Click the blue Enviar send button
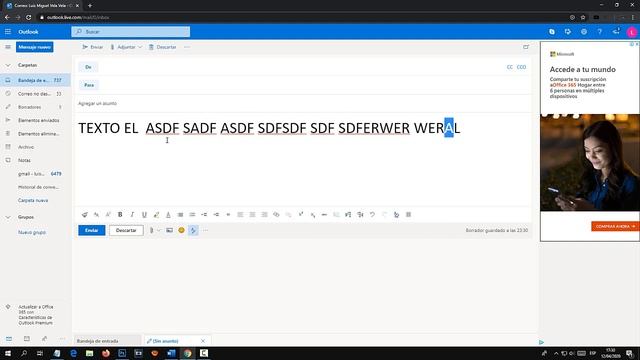Image resolution: width=640 pixels, height=360 pixels. (x=91, y=230)
